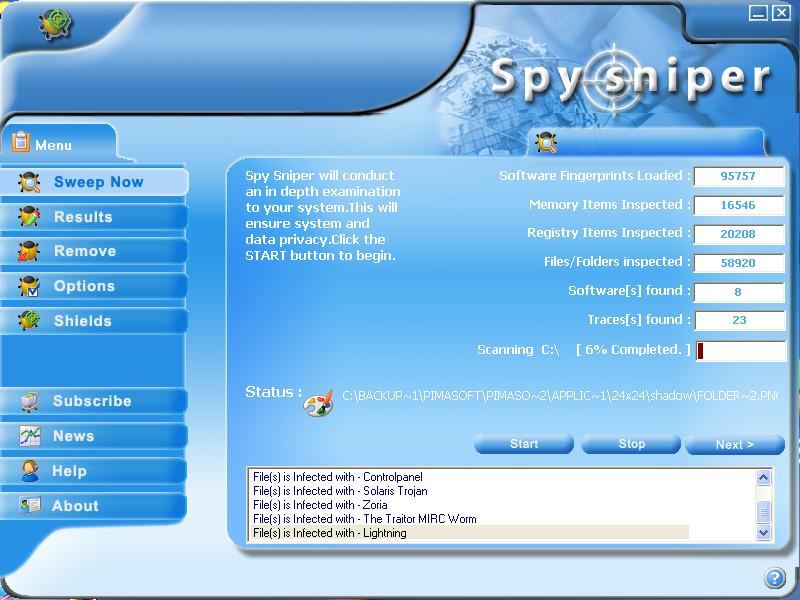Close the Spy Sniper window
Image resolution: width=800 pixels, height=600 pixels.
pos(781,13)
